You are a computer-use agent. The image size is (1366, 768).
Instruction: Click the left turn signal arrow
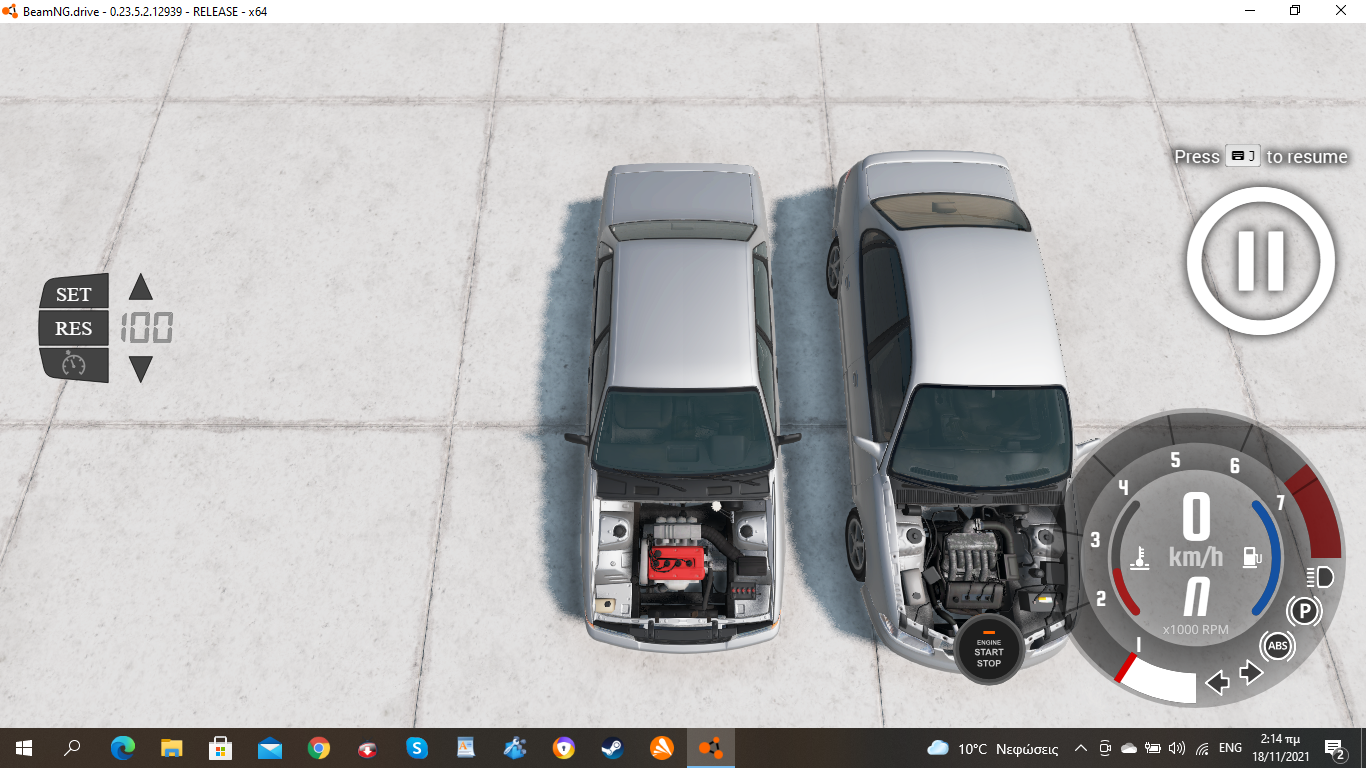tap(1217, 683)
